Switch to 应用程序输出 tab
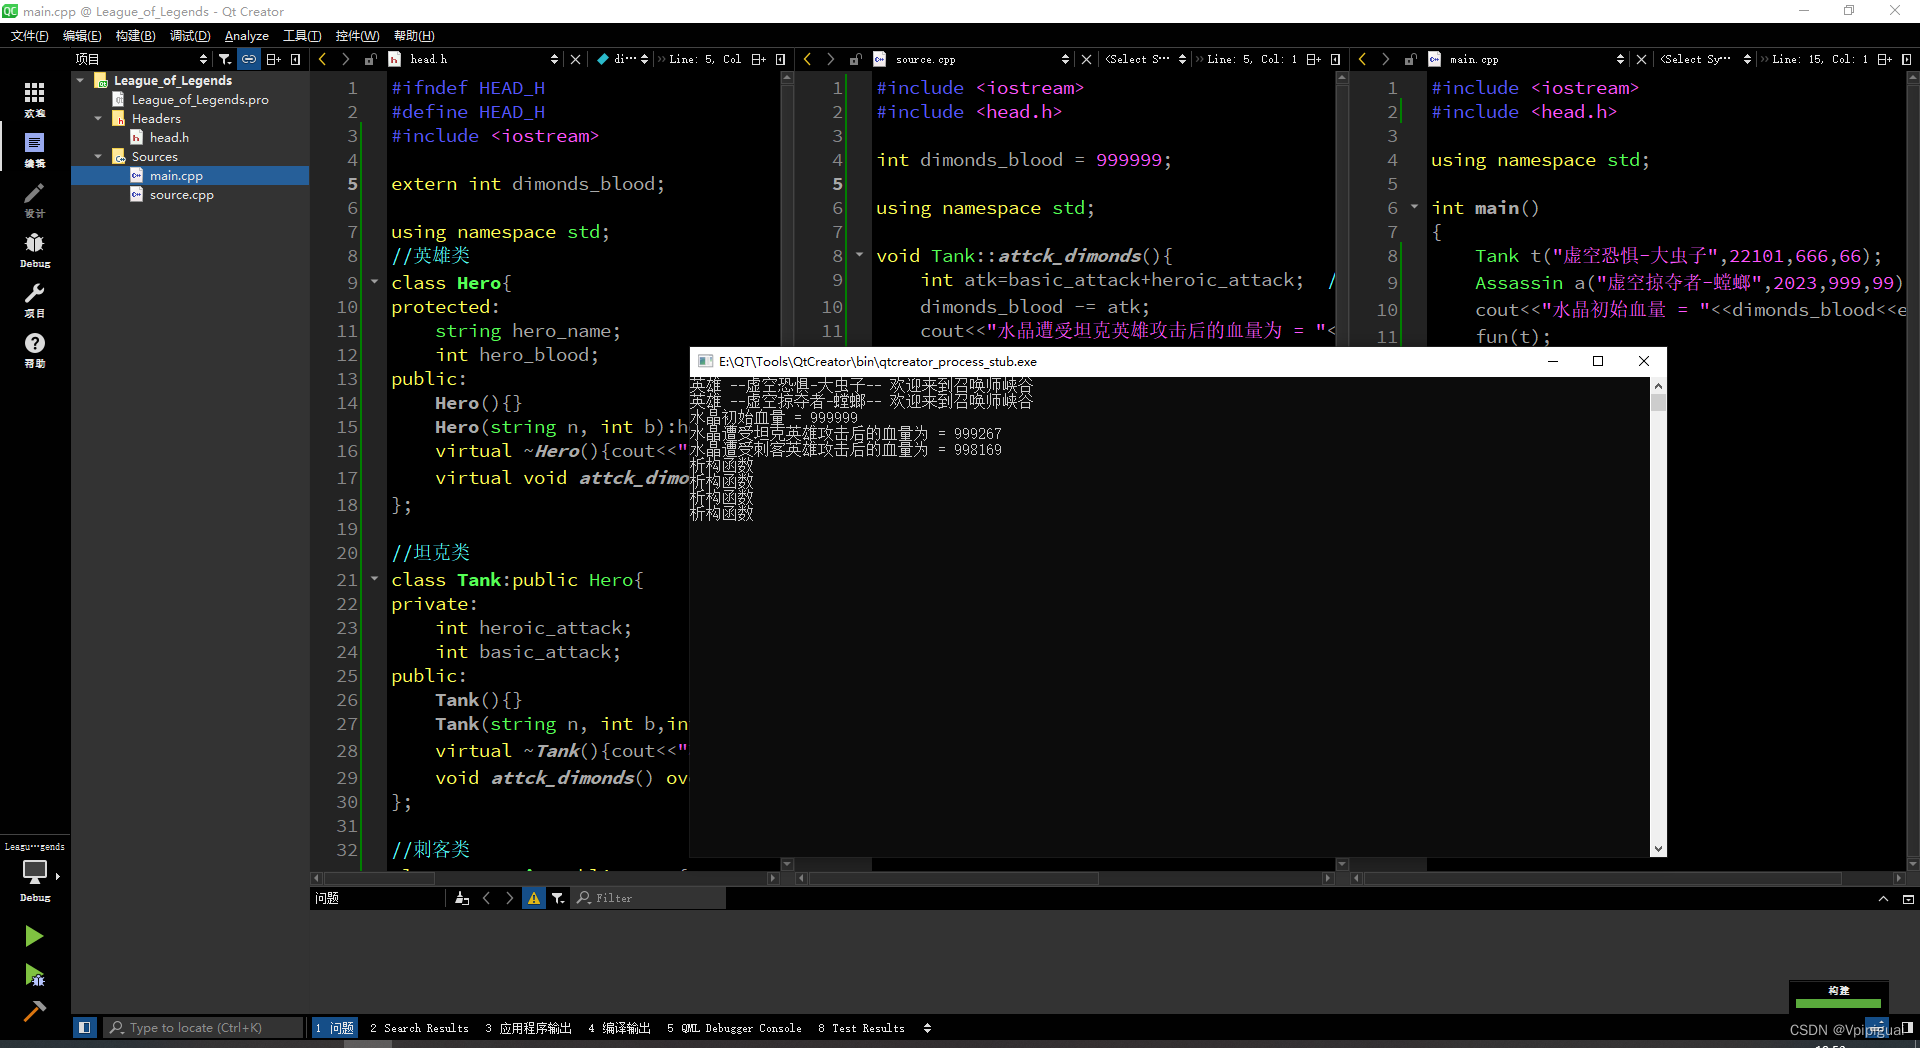The width and height of the screenshot is (1920, 1048). [529, 1028]
